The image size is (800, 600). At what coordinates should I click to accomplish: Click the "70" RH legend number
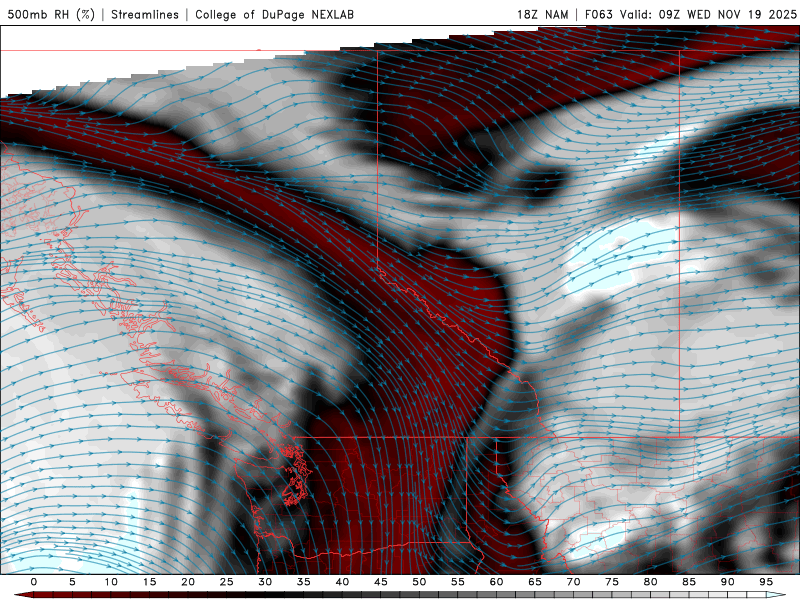[573, 582]
